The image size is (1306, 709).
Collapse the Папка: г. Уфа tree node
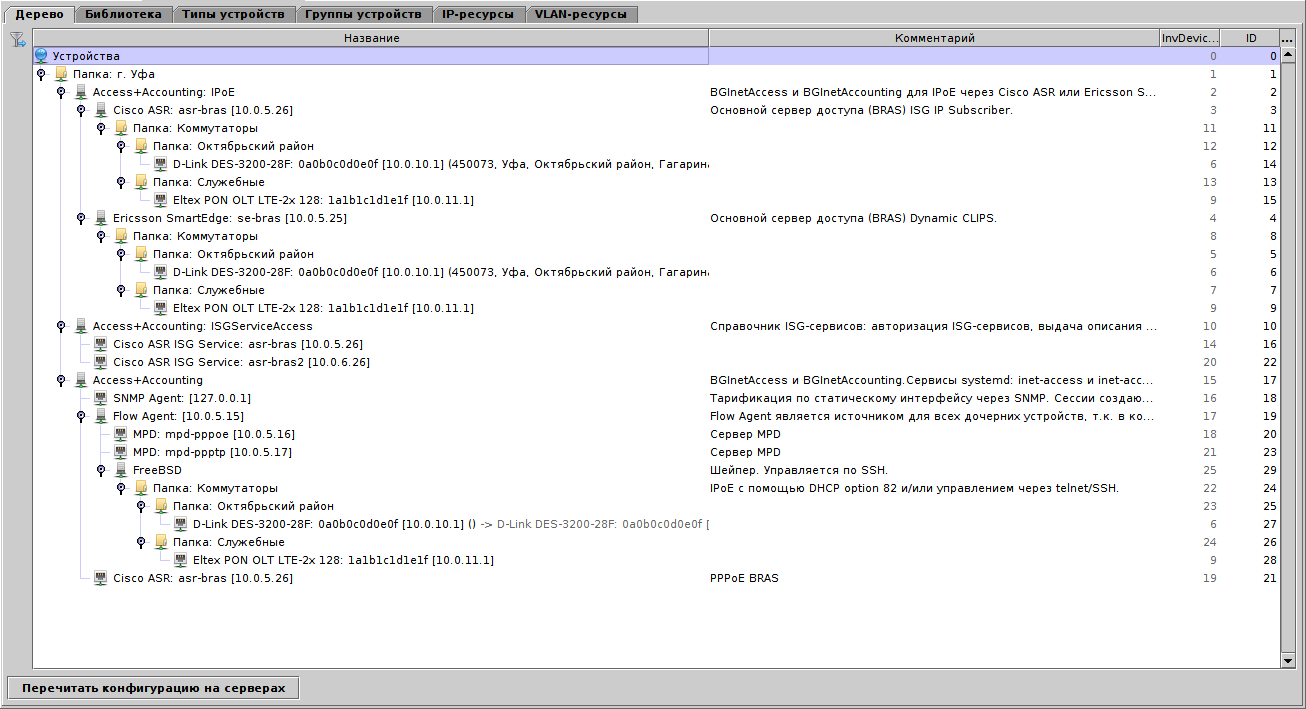[x=42, y=73]
